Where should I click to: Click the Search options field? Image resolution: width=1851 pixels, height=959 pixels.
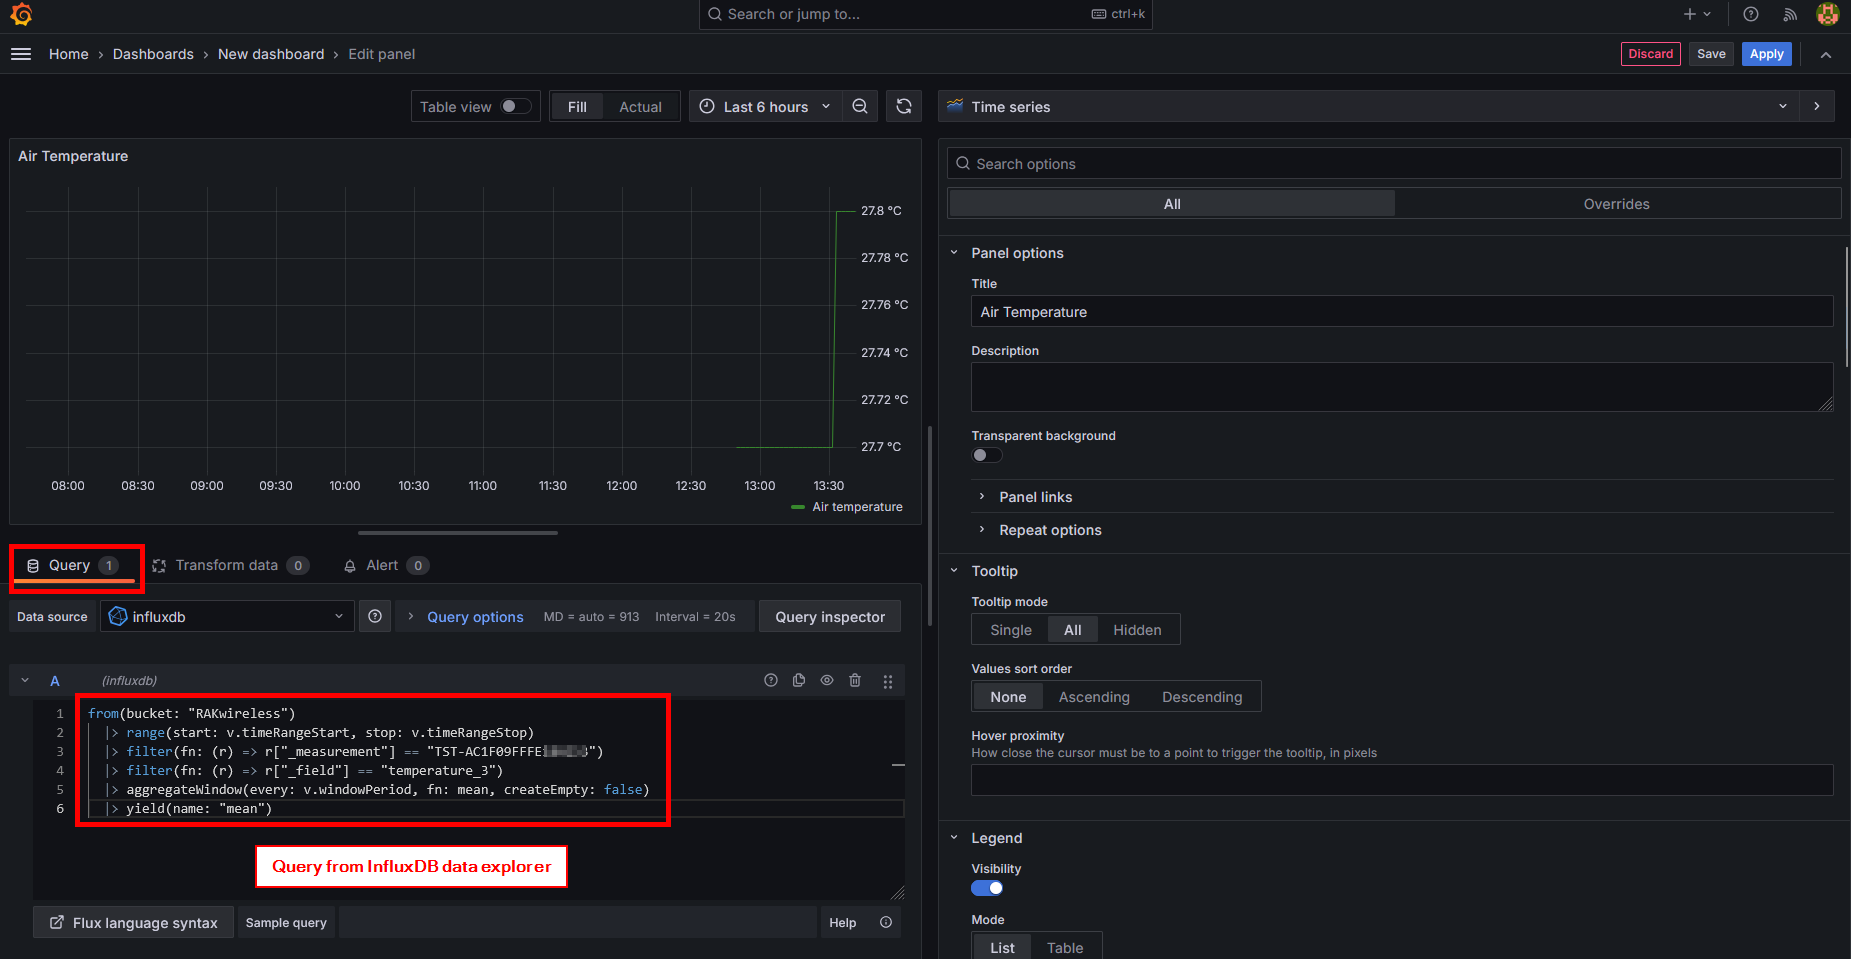point(1394,163)
